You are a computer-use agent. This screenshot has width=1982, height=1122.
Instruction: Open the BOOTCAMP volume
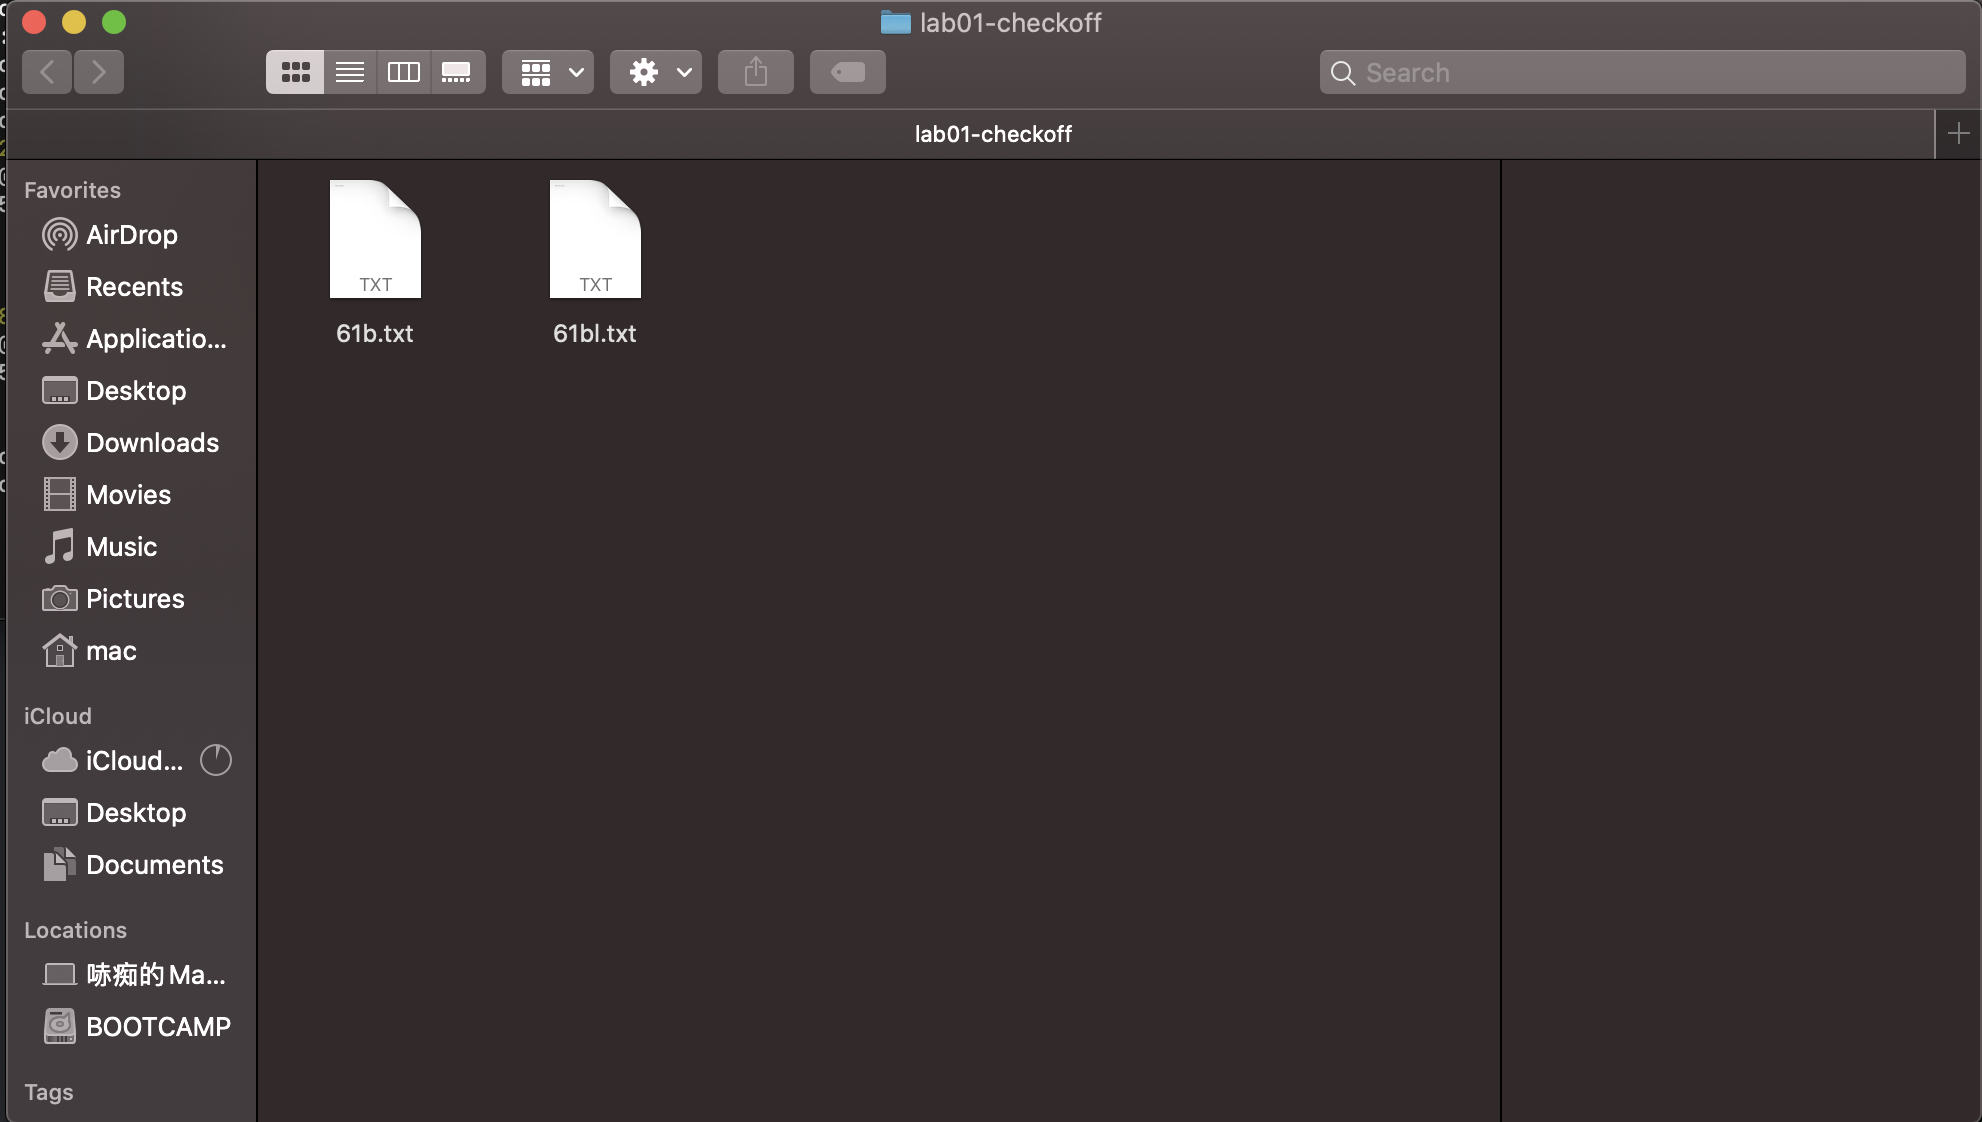[x=158, y=1027]
